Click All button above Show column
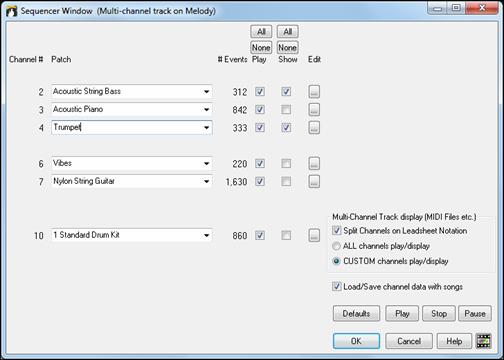The width and height of the screenshot is (504, 360). pos(288,32)
